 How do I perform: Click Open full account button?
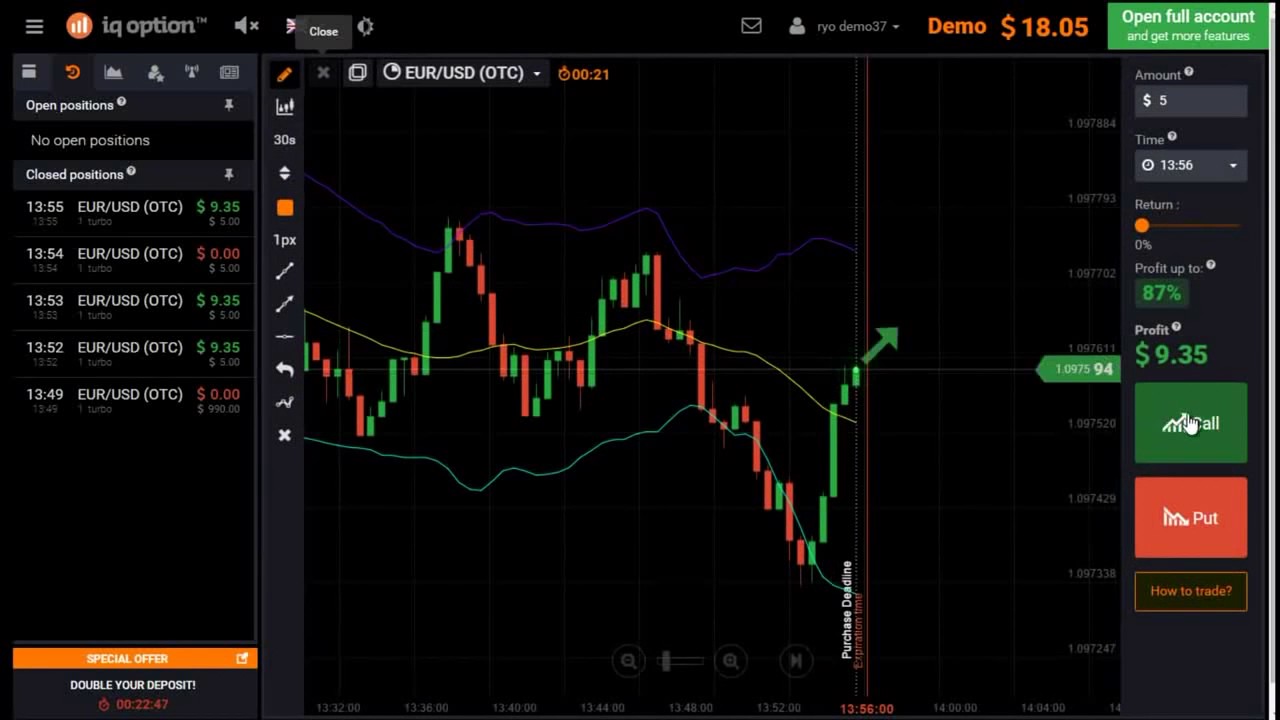1187,25
